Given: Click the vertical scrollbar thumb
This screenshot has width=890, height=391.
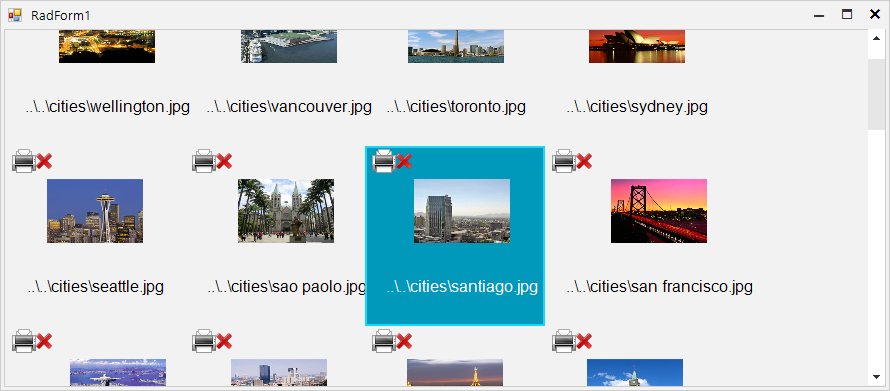Looking at the screenshot, I should pos(876,94).
